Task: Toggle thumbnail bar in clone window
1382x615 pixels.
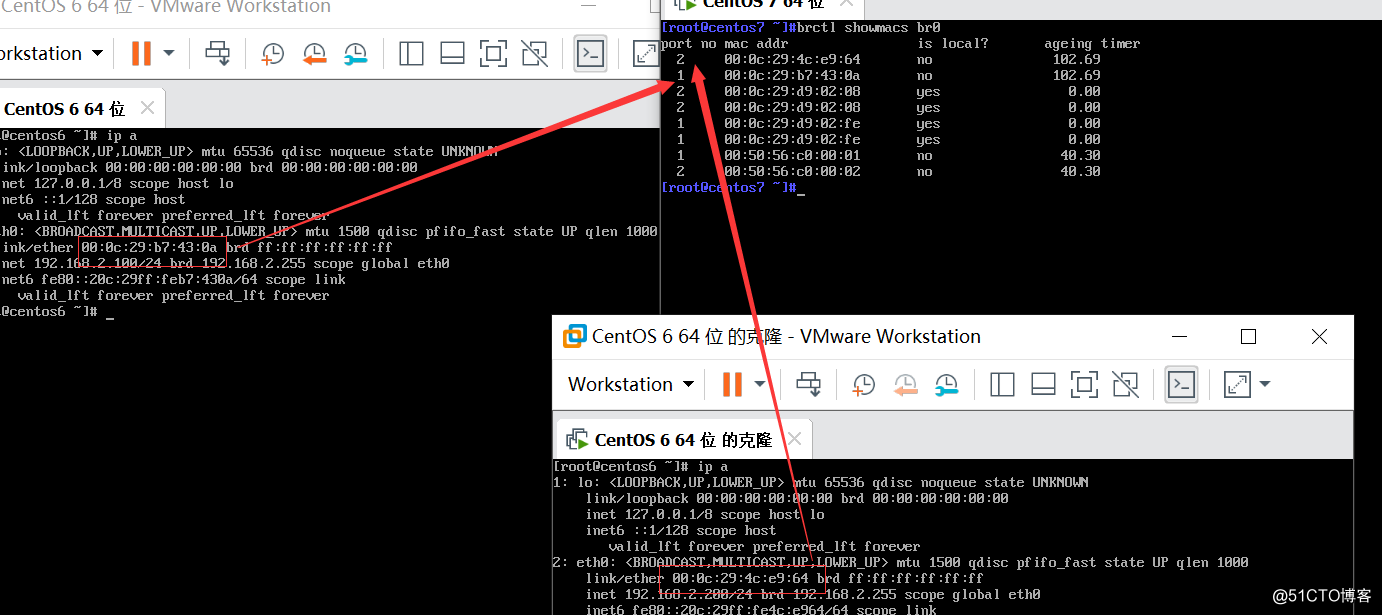Action: tap(1043, 384)
